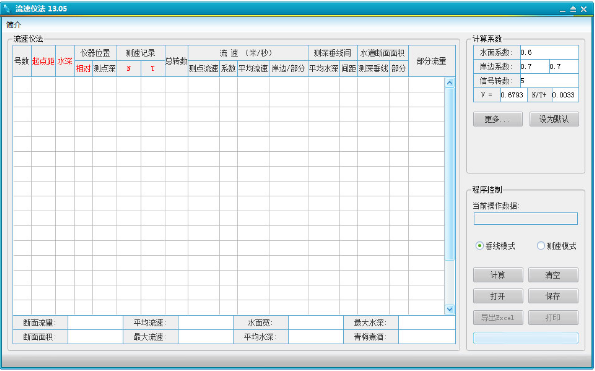Click the 起点距 column header

click(43, 61)
